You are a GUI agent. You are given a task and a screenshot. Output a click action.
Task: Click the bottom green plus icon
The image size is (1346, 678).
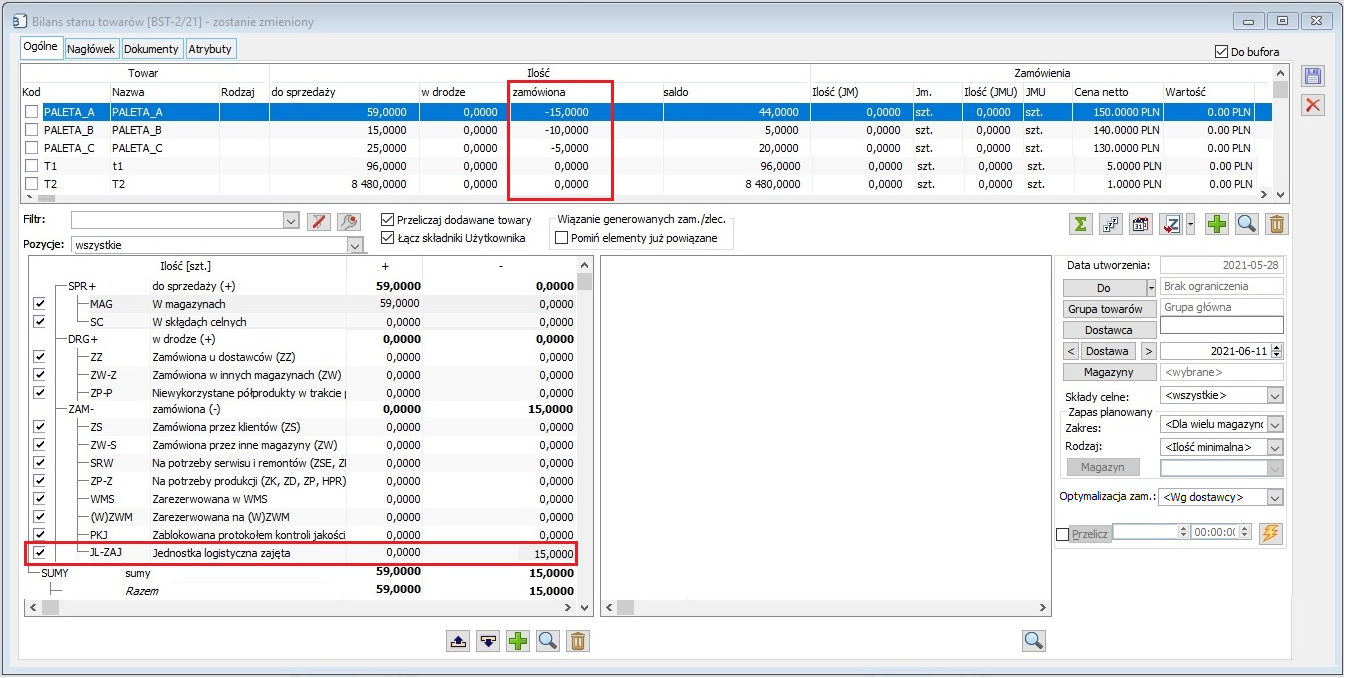click(518, 640)
